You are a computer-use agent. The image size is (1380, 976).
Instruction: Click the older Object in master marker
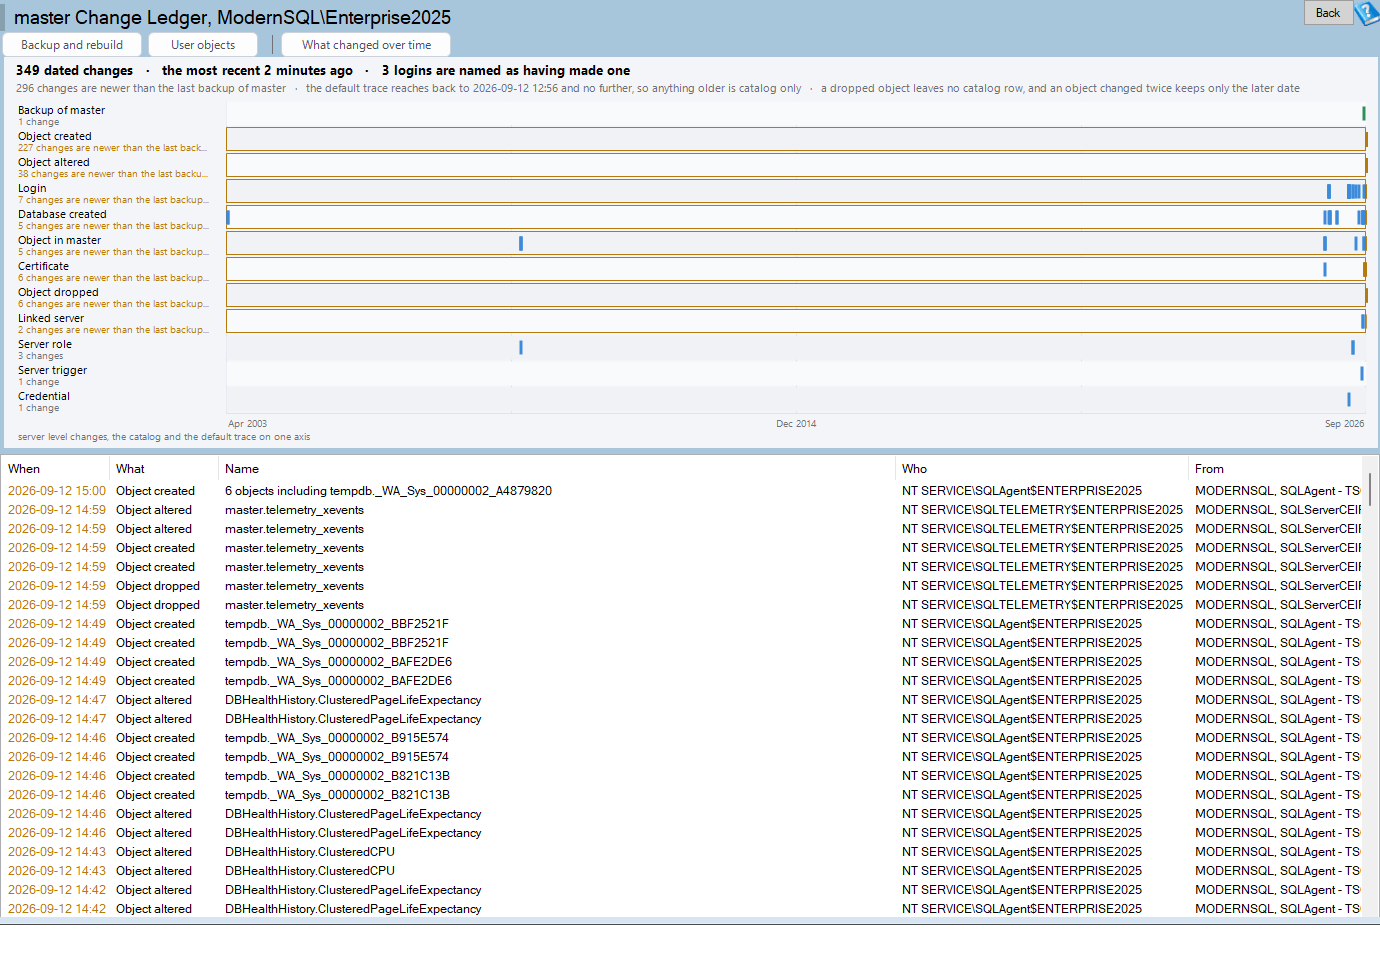[x=521, y=243]
